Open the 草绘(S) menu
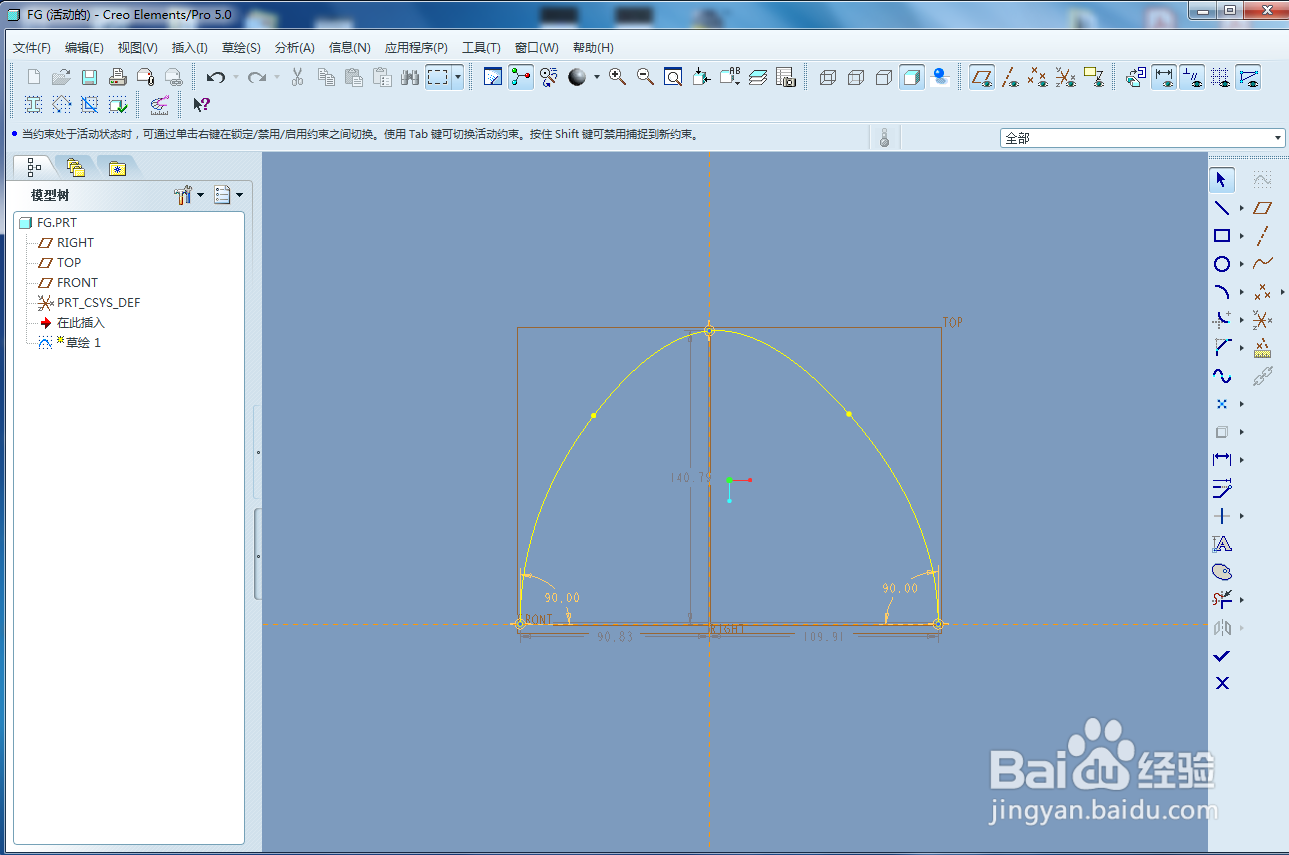Screen dimensions: 1289x855 pyautogui.click(x=241, y=47)
